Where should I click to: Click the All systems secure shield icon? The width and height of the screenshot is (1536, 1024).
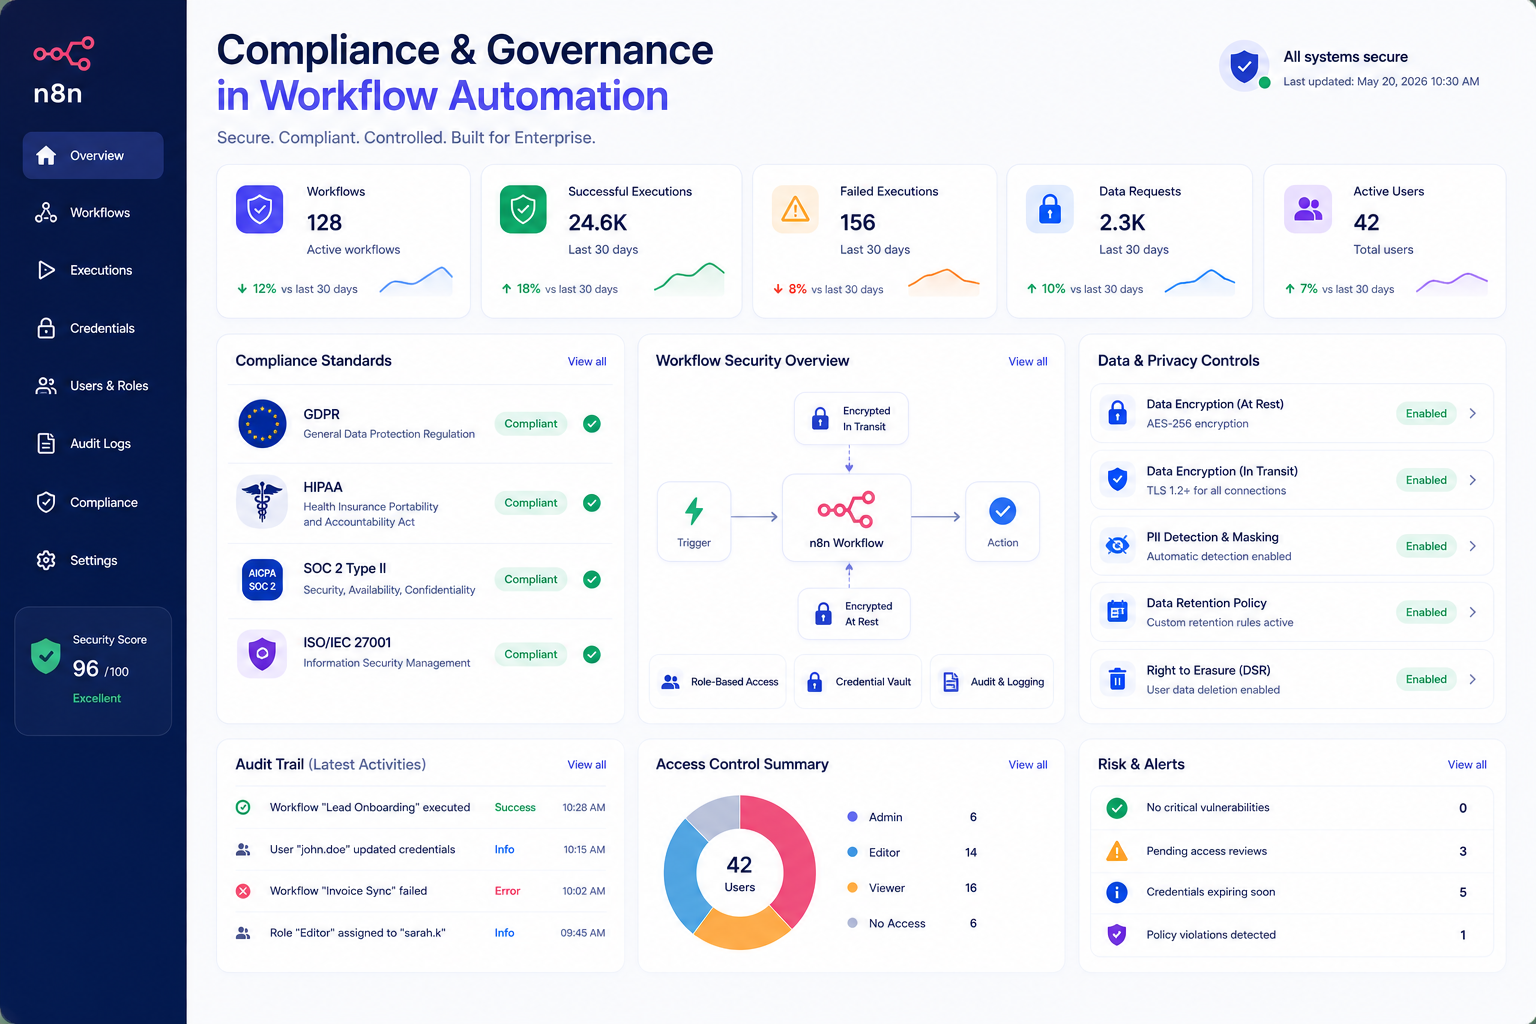point(1244,67)
